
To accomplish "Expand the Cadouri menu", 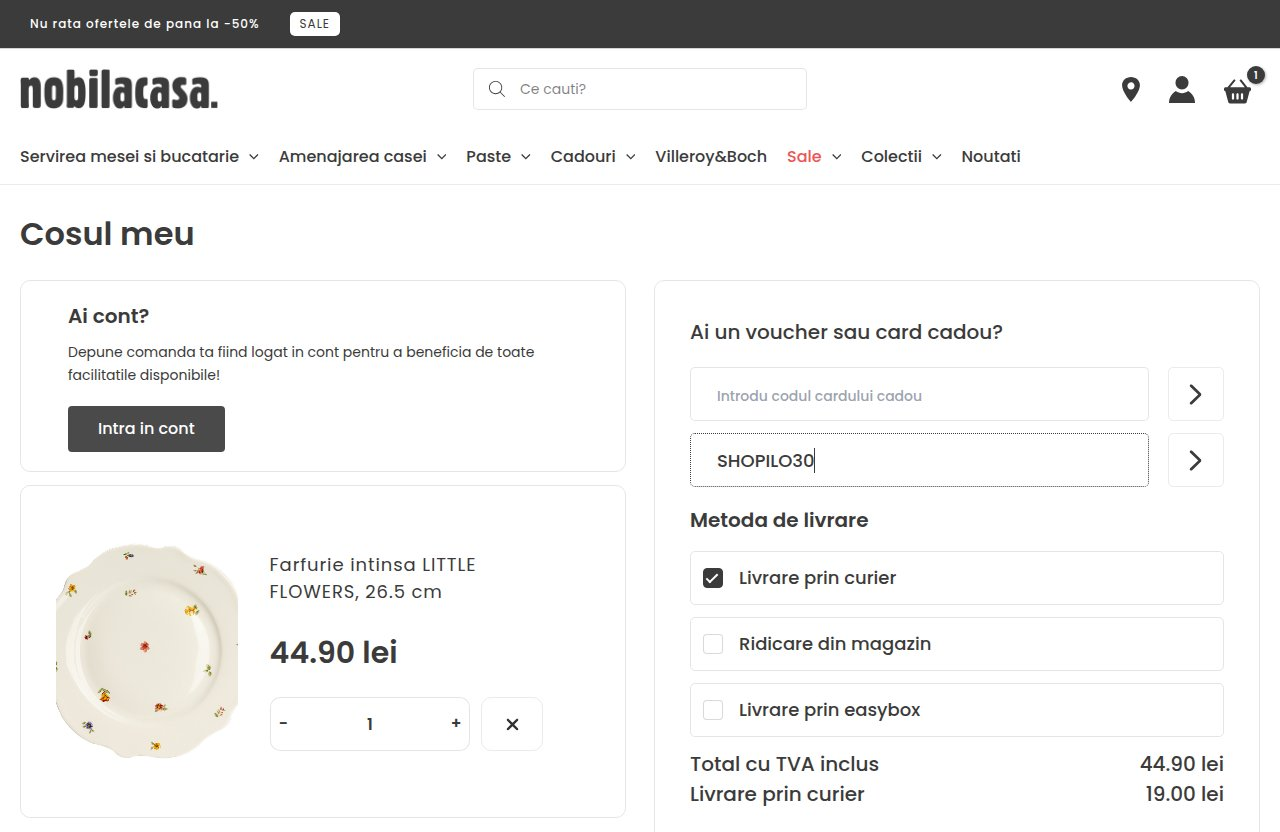I will tap(593, 156).
